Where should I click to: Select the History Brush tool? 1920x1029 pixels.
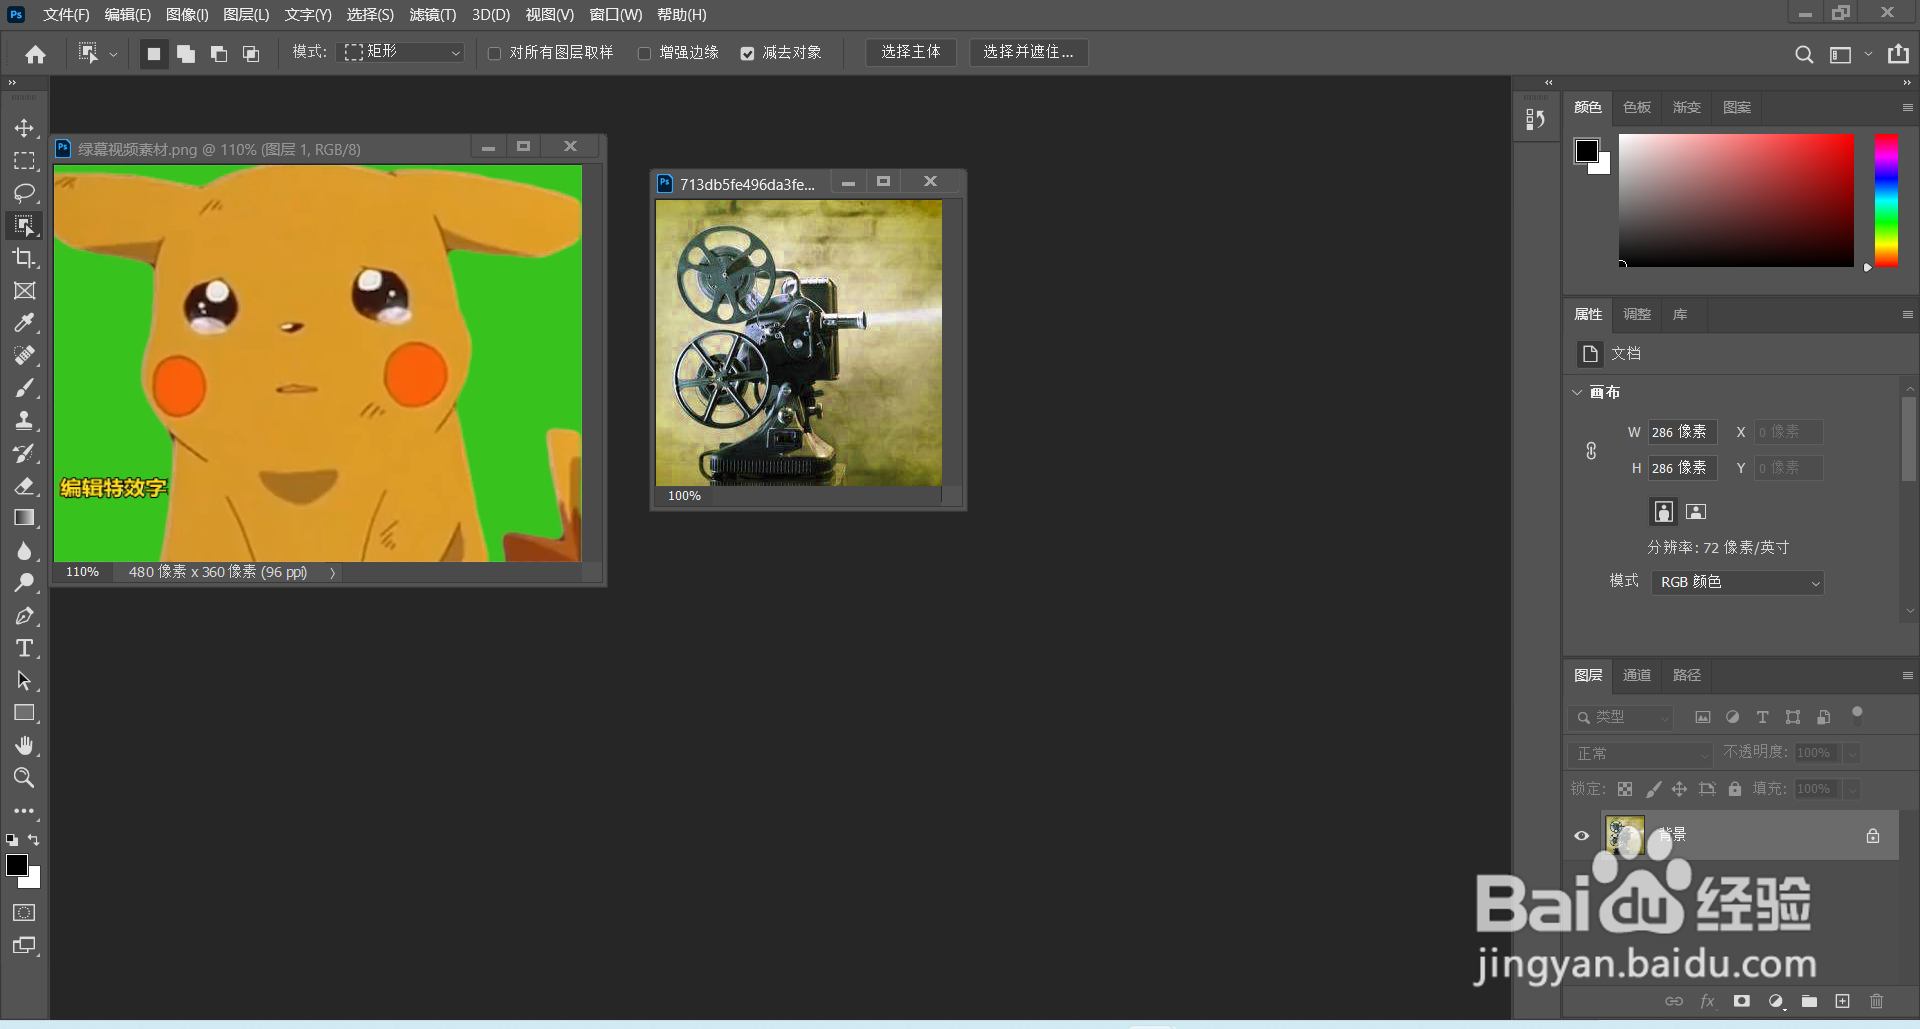click(x=24, y=454)
